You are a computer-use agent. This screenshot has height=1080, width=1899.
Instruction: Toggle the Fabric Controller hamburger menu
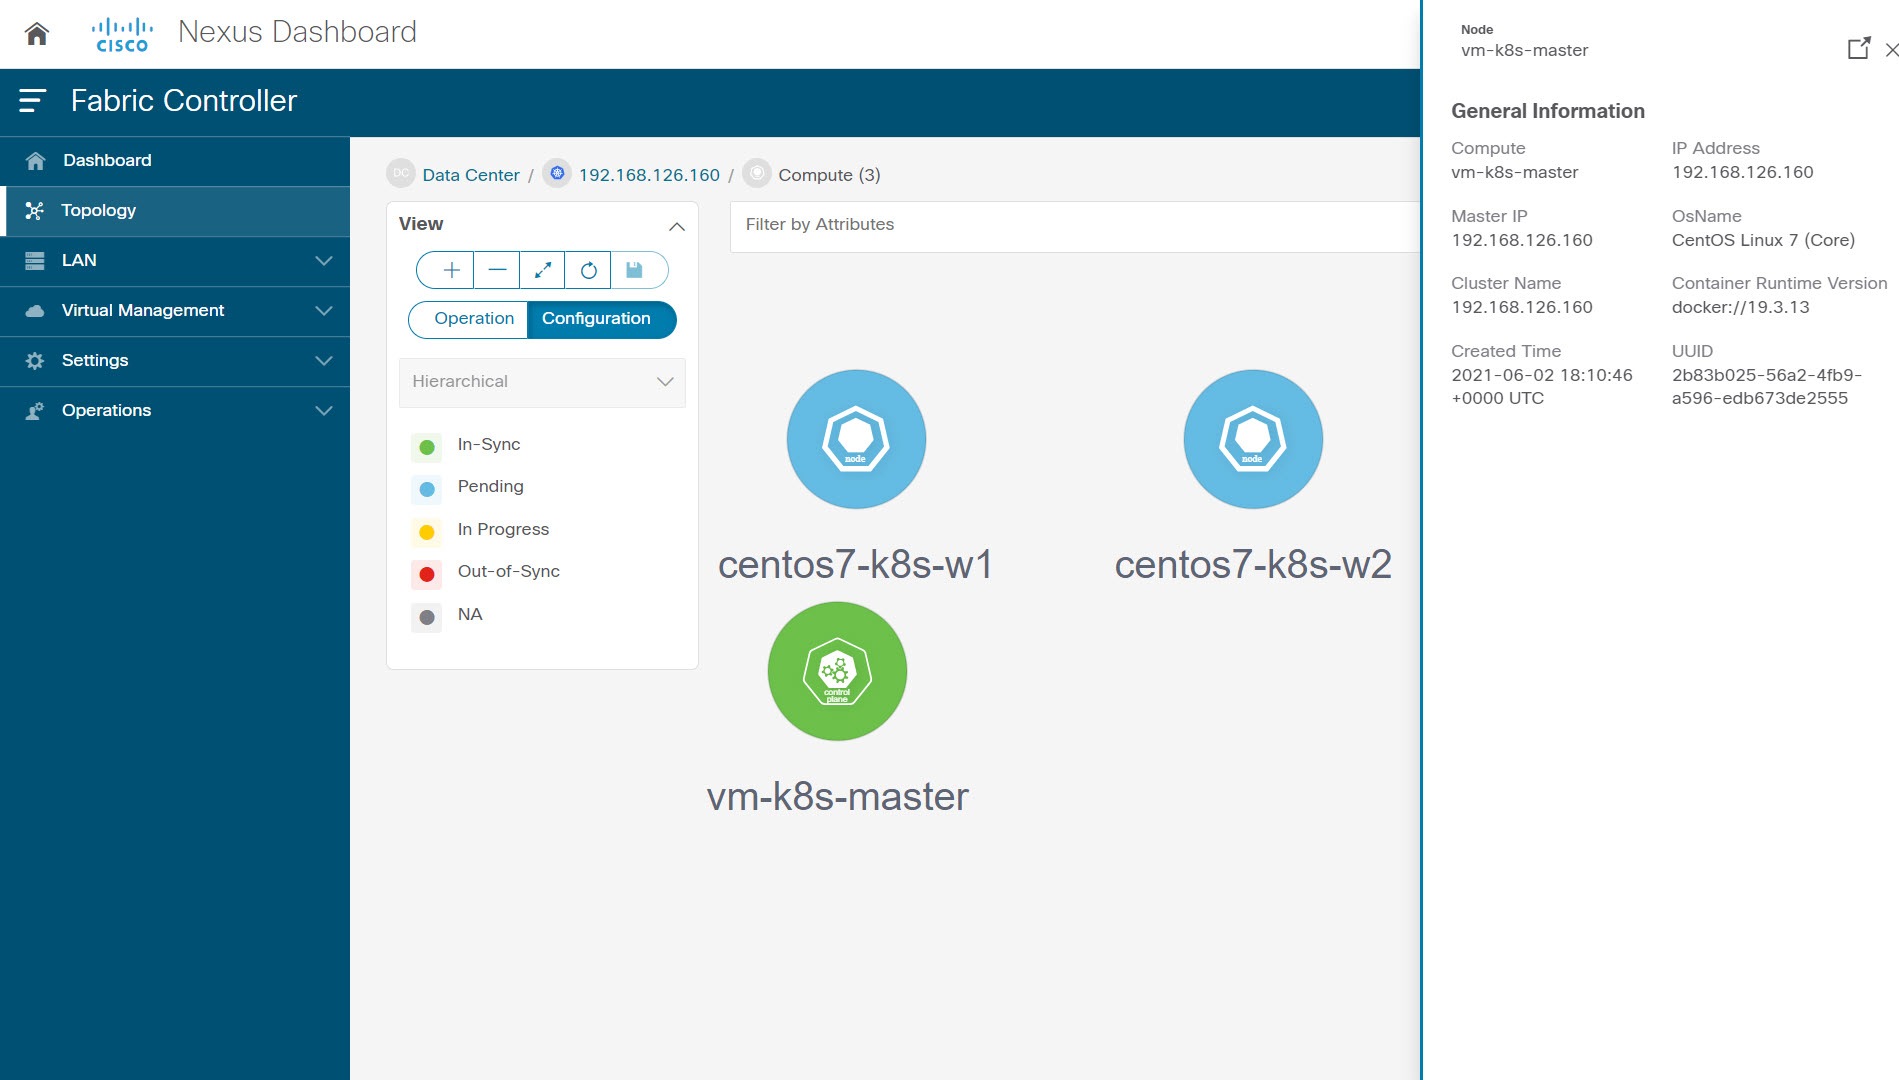[x=33, y=100]
